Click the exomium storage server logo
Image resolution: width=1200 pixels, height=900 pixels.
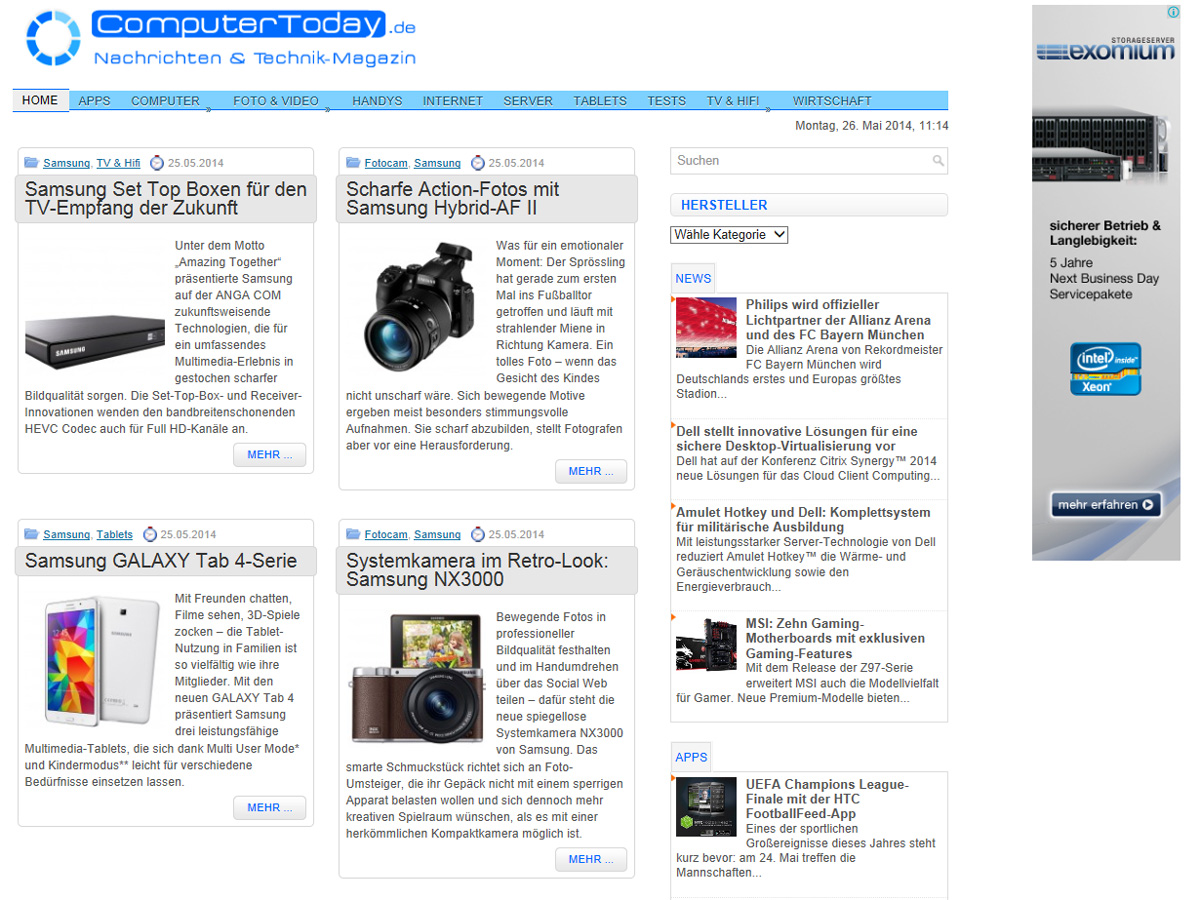pyautogui.click(x=1106, y=50)
